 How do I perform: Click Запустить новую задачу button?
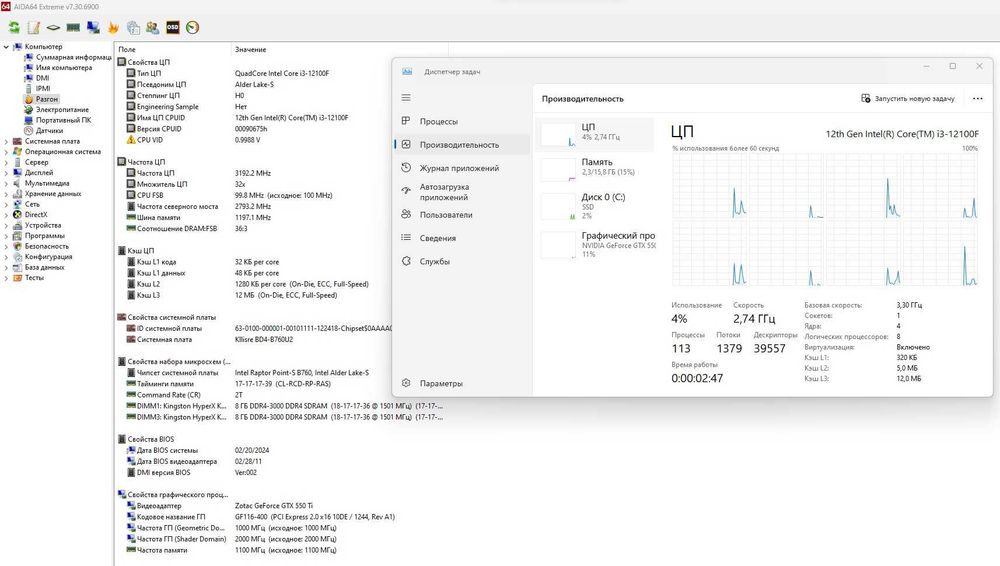click(908, 98)
